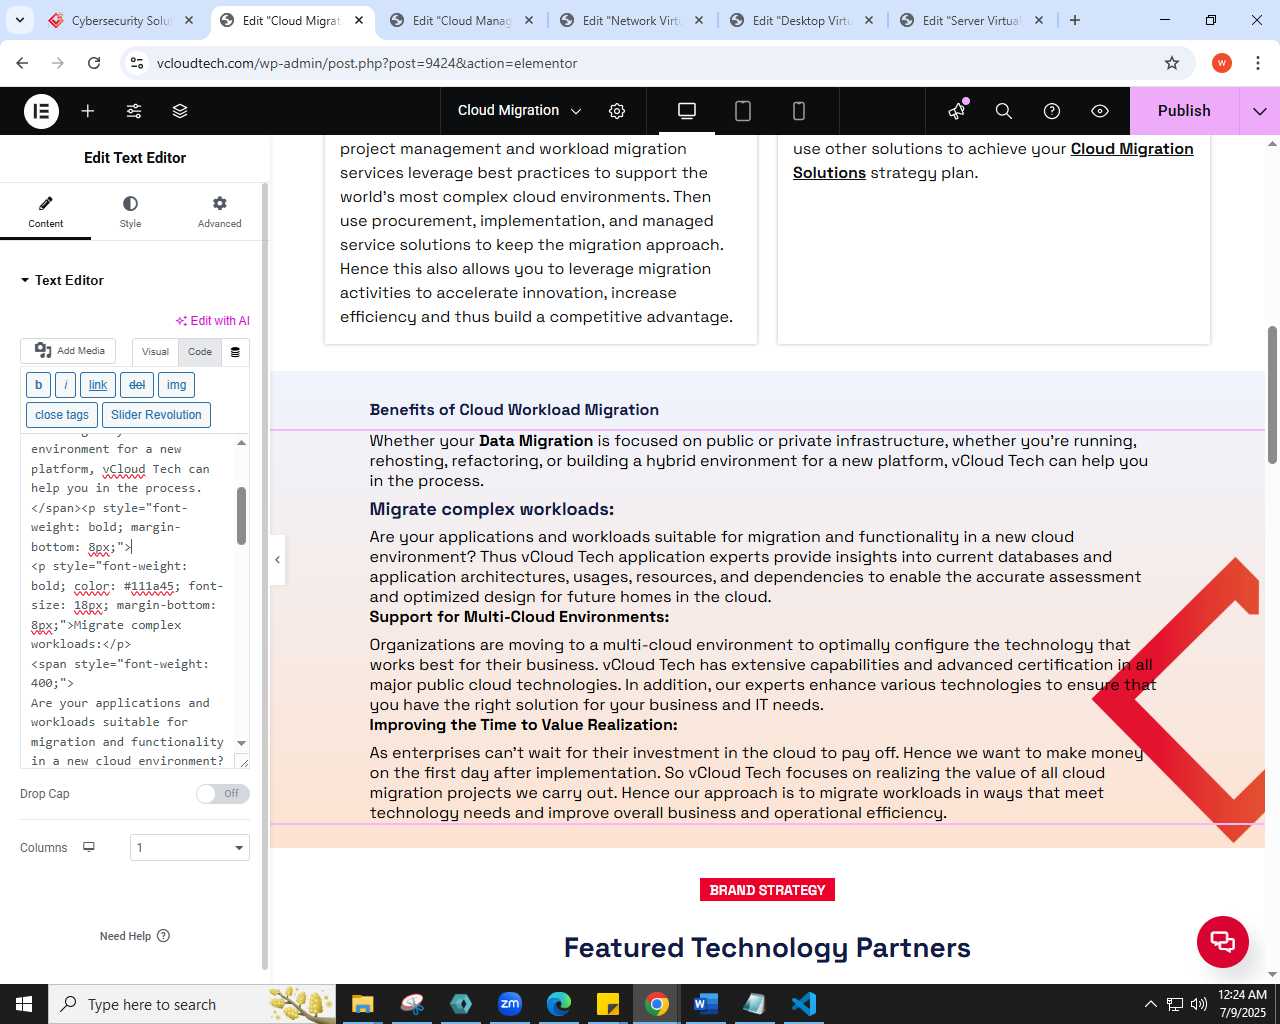The image size is (1280, 1024).
Task: Click inside the code text area
Action: click(127, 600)
